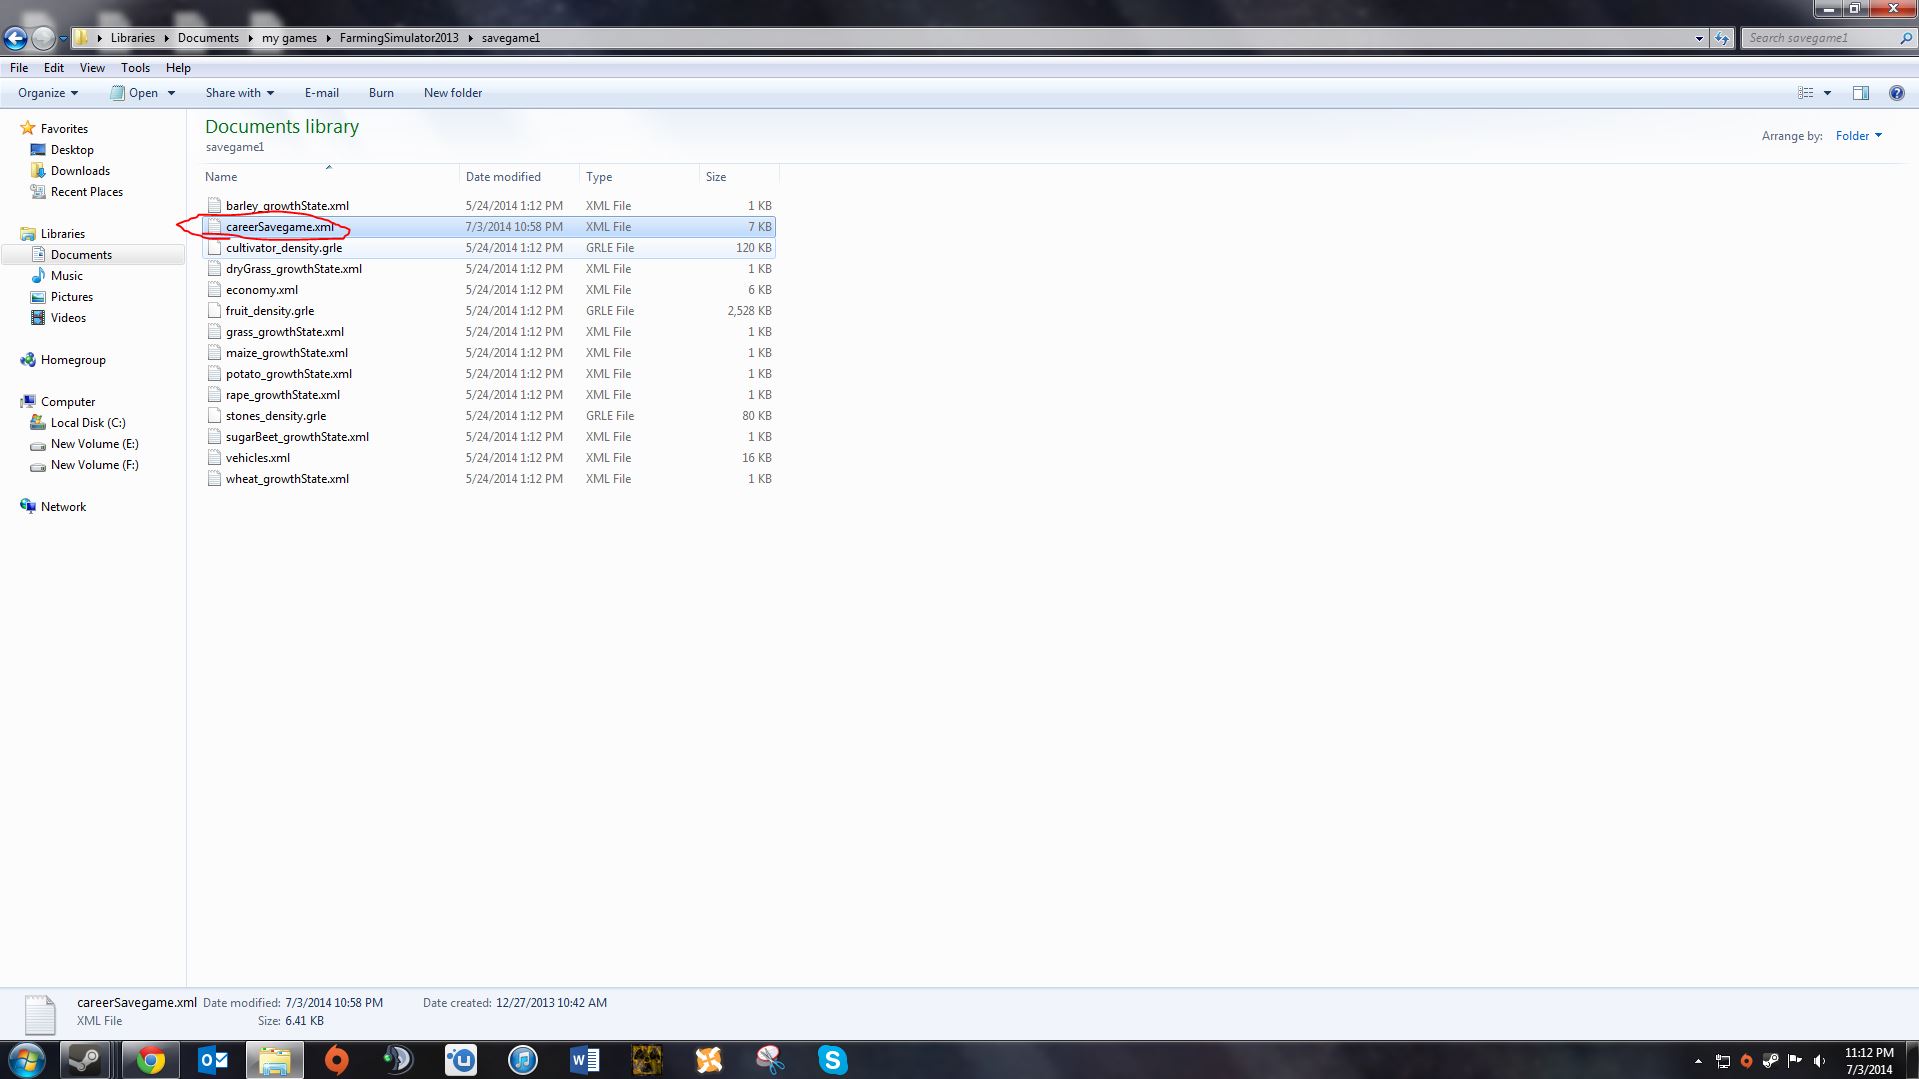
Task: Open Action Center flag icon
Action: (1795, 1061)
